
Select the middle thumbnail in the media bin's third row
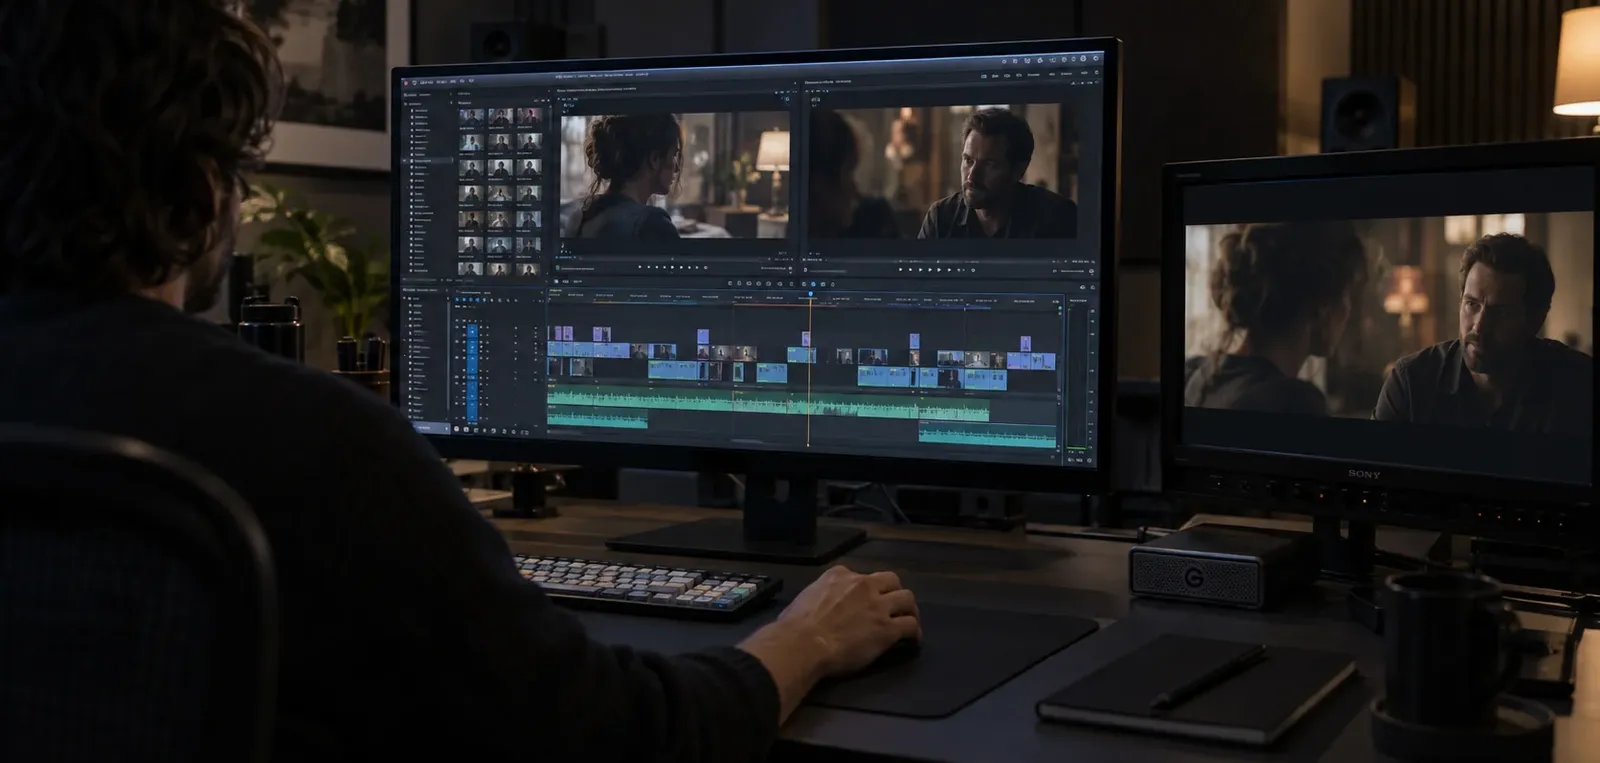pos(500,169)
